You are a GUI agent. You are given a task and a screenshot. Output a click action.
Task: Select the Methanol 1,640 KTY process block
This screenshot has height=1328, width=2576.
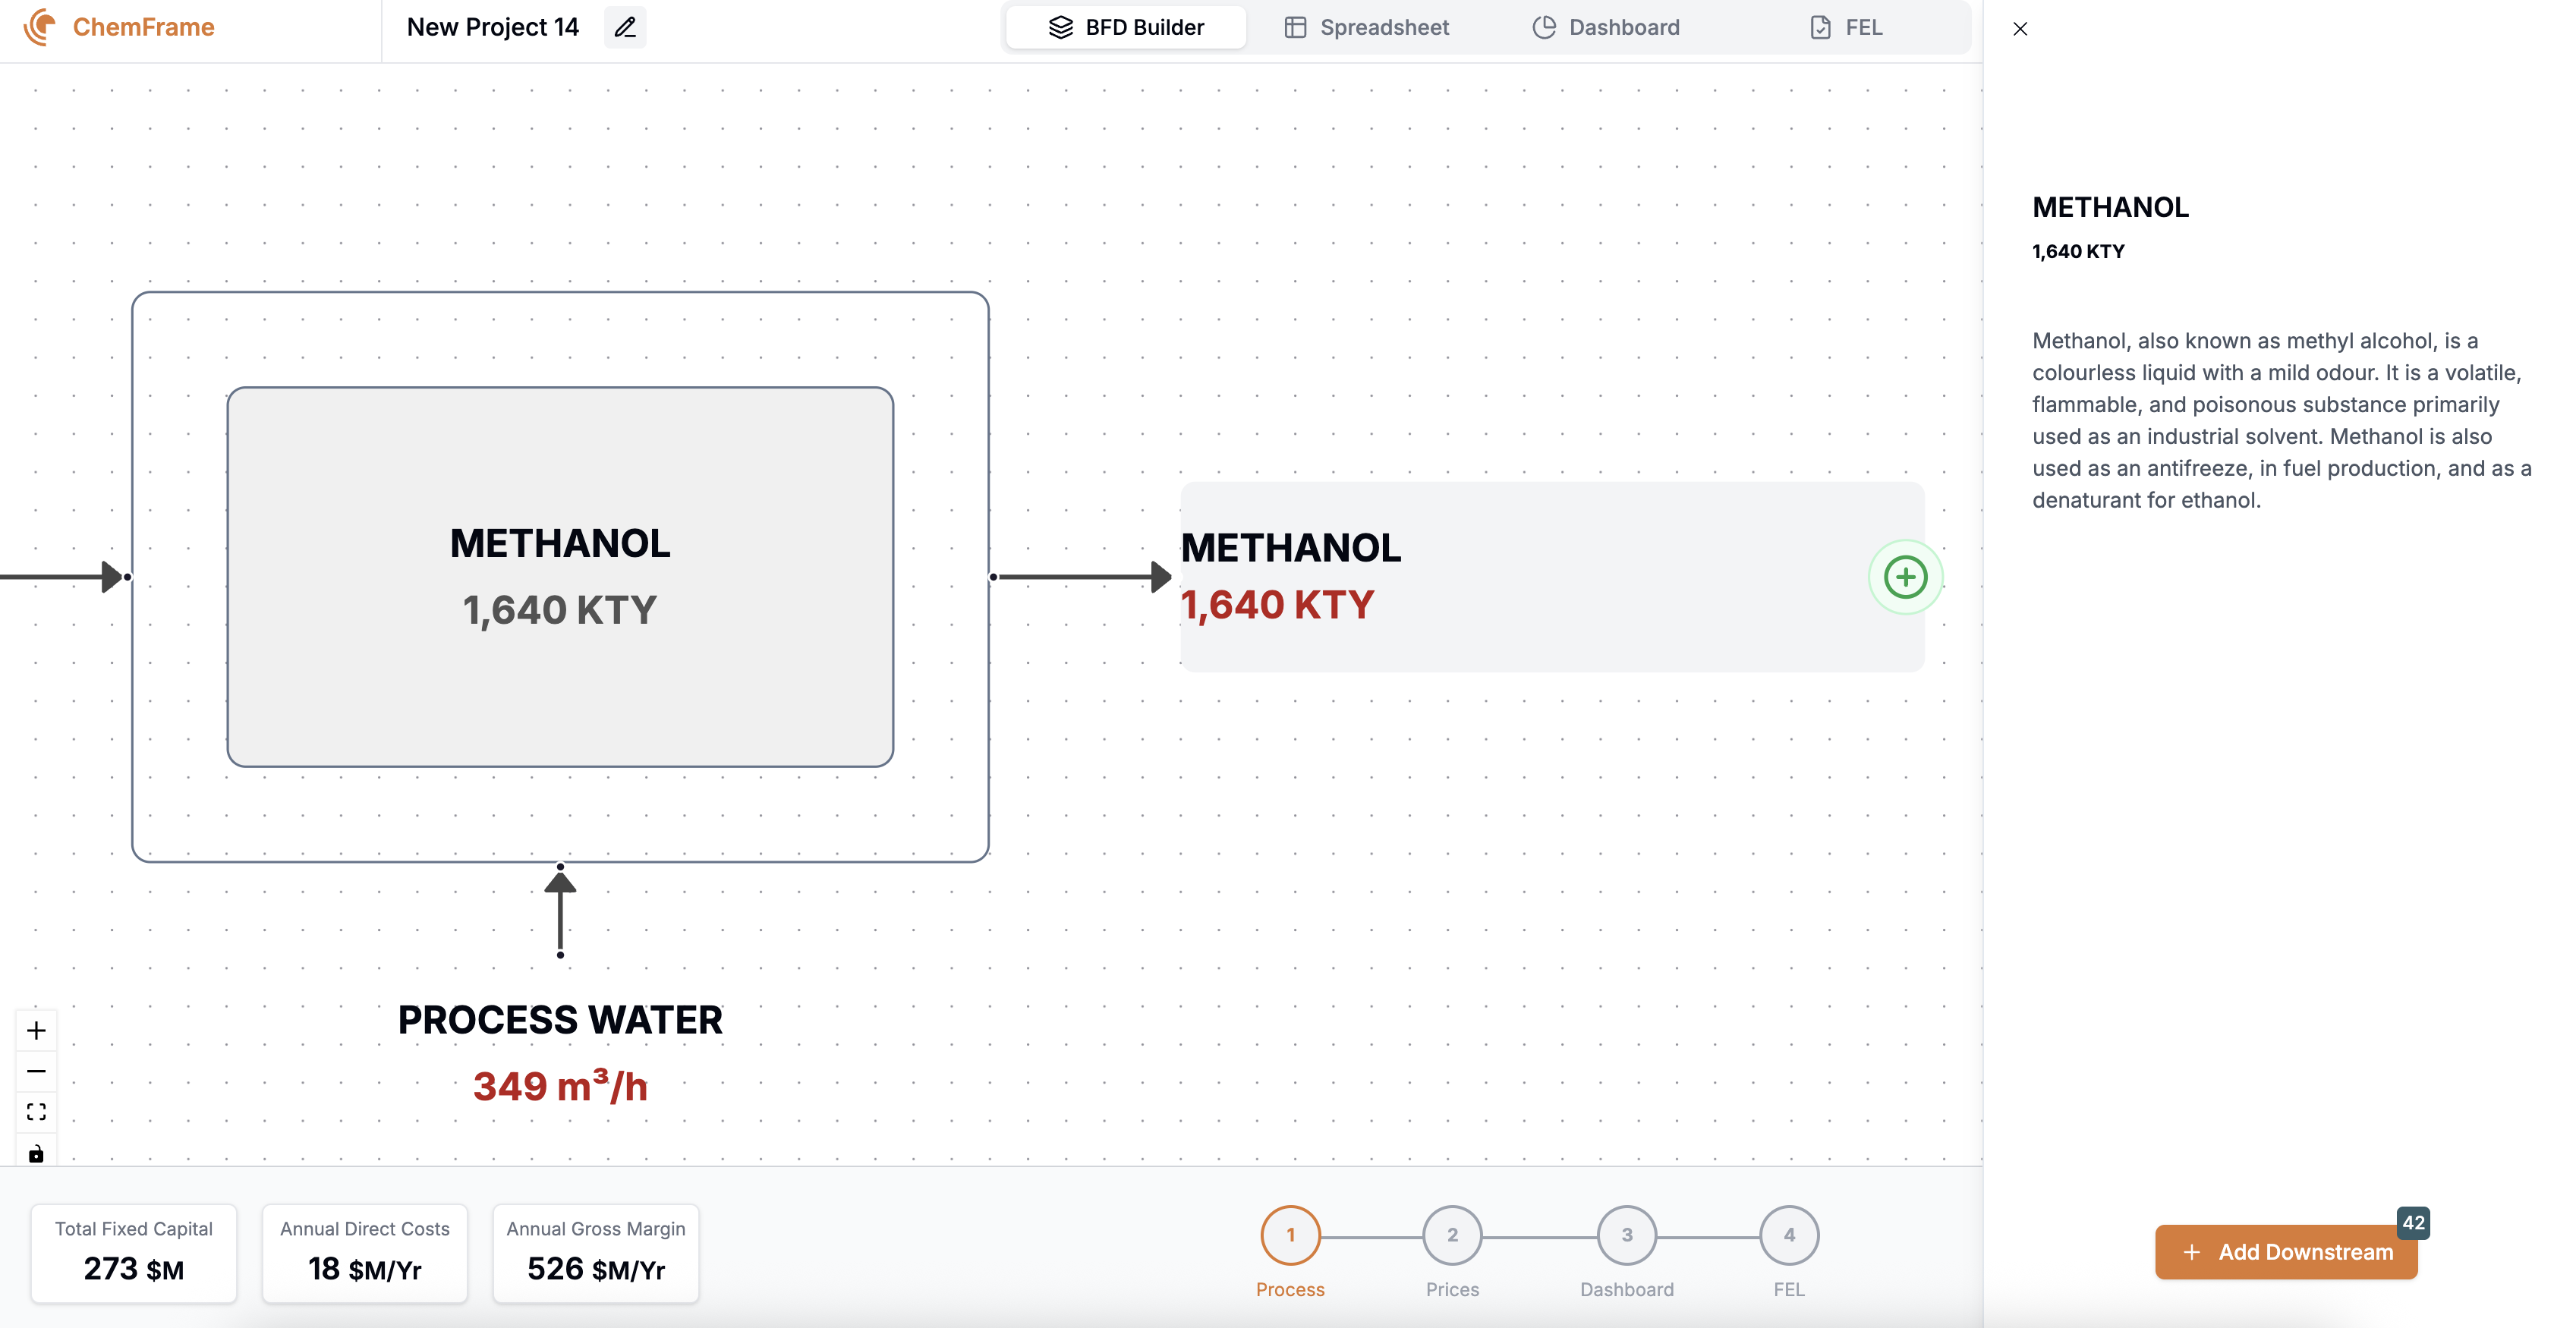click(560, 577)
